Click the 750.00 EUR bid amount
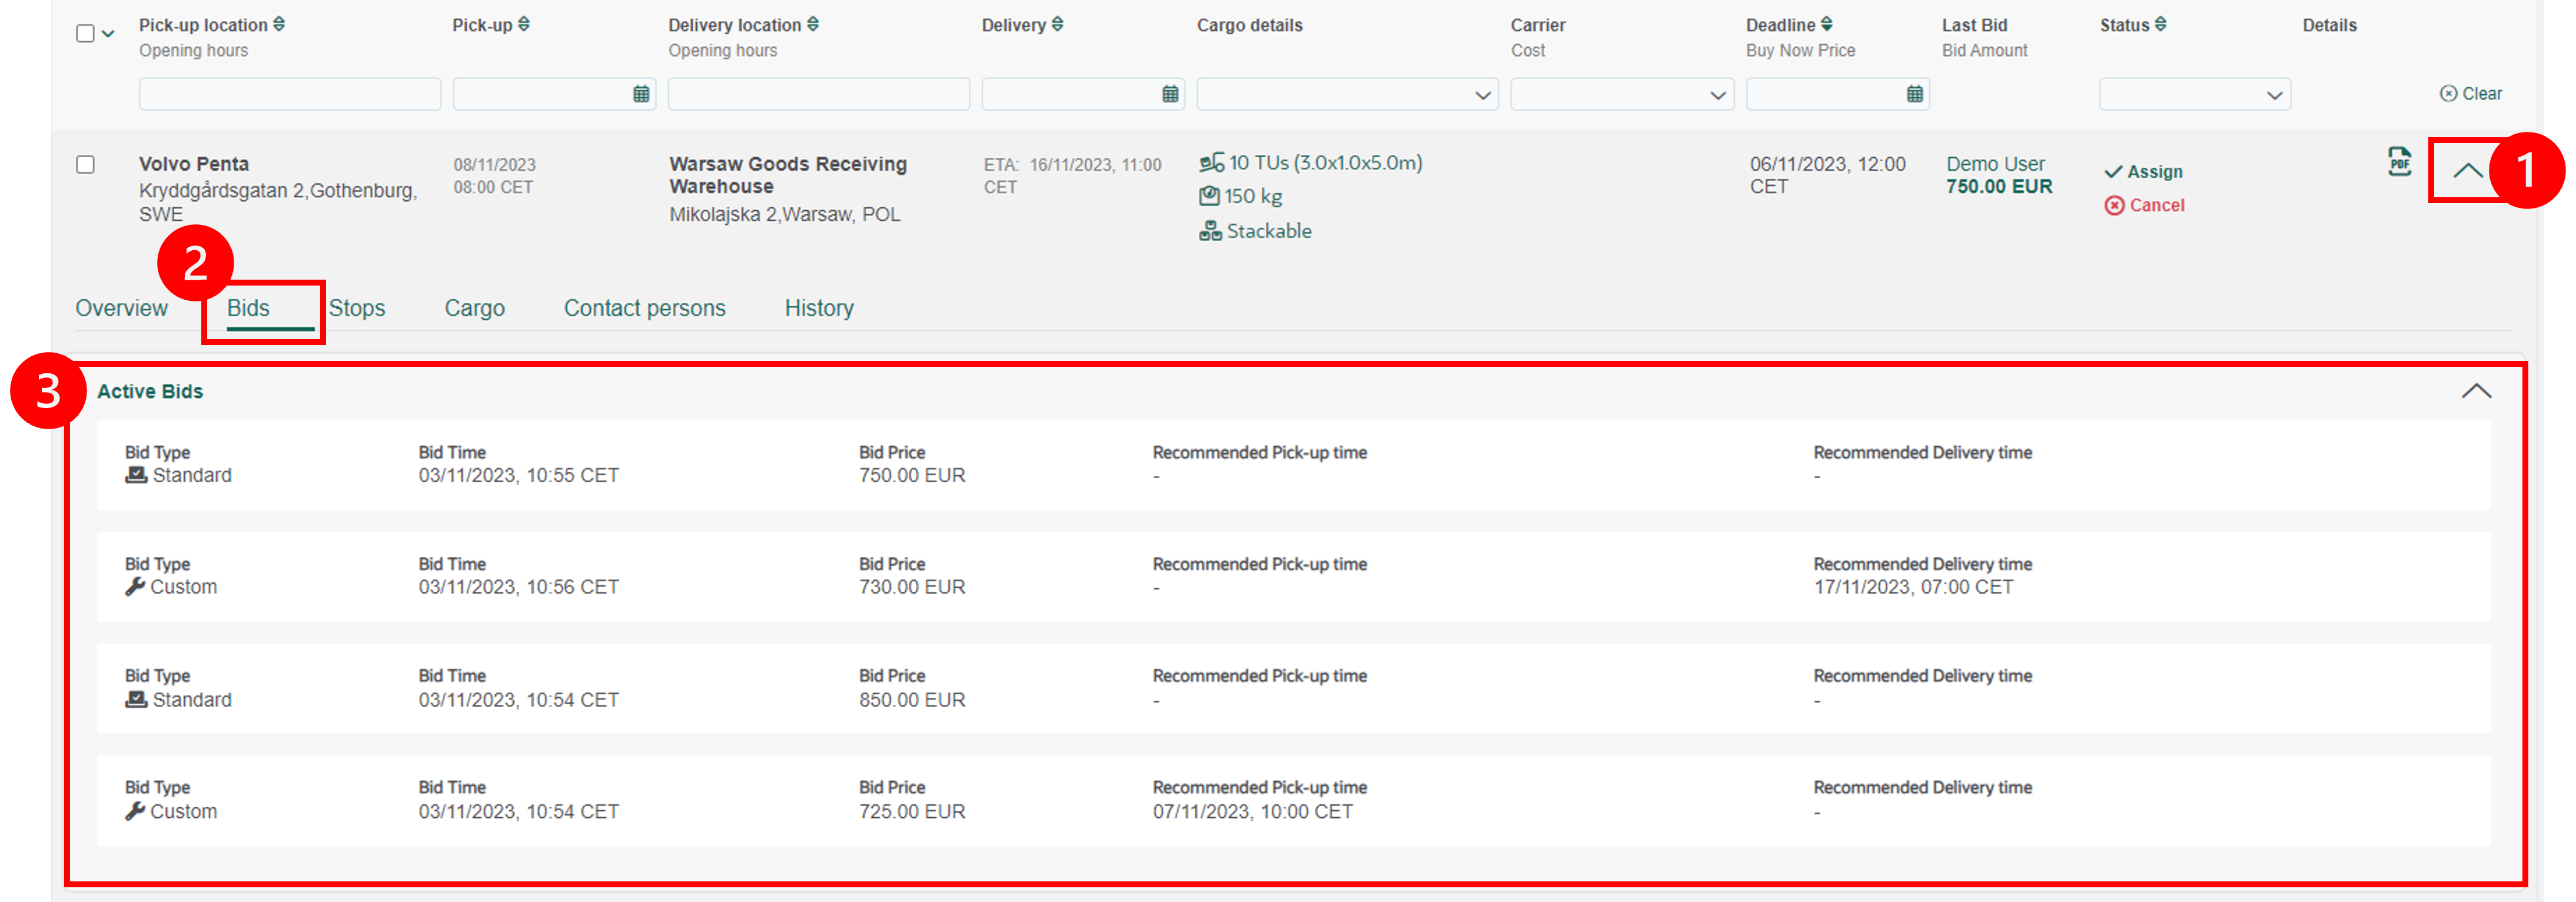Image resolution: width=2576 pixels, height=902 pixels. 1999,186
